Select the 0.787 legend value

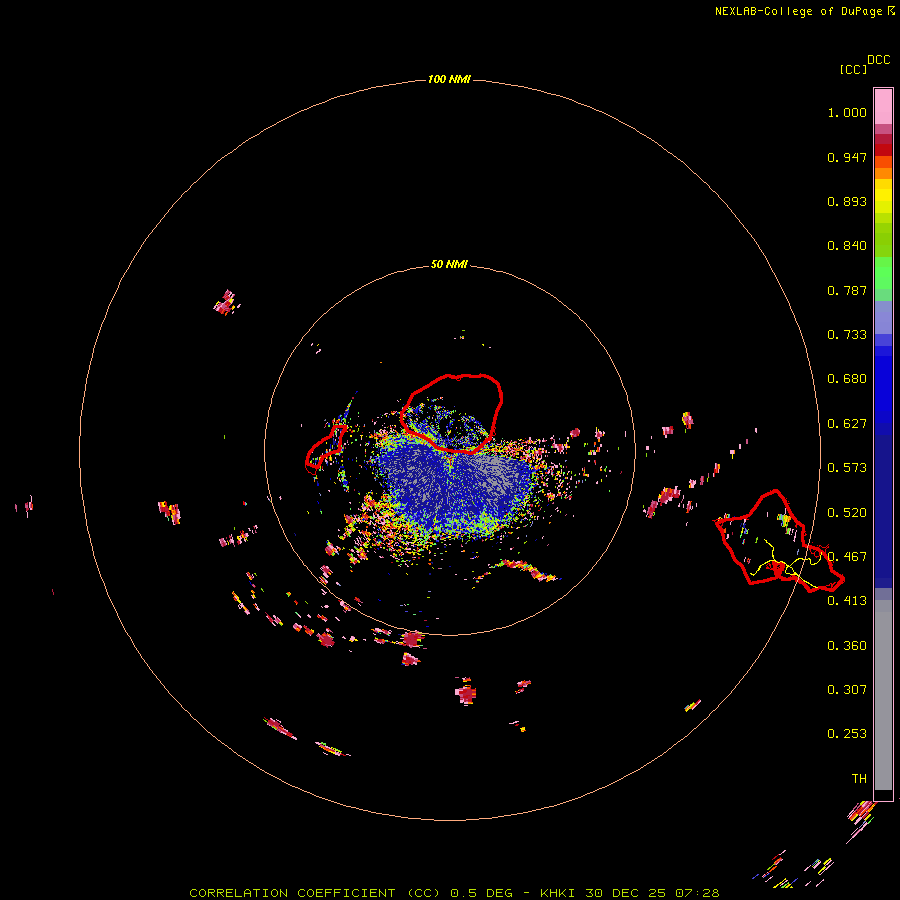(847, 290)
